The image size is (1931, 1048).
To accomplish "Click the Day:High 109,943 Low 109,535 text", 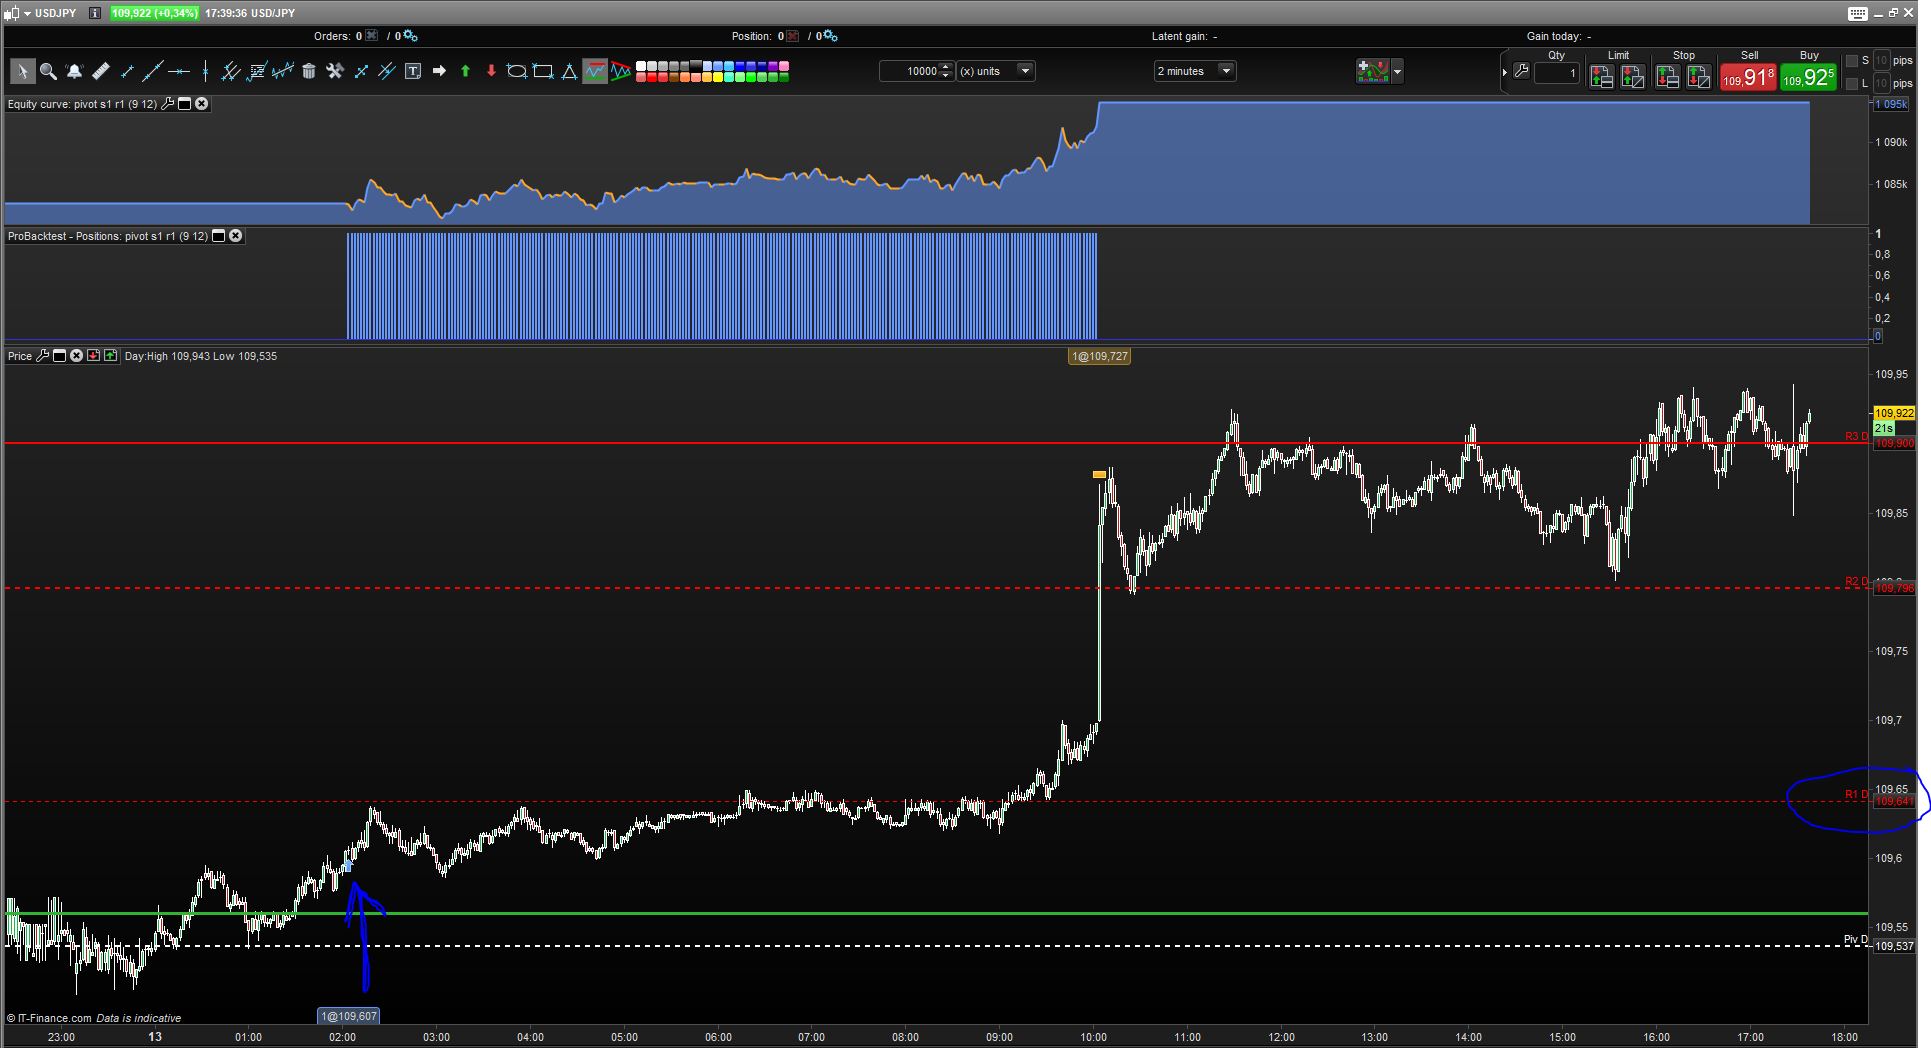I will tap(201, 356).
